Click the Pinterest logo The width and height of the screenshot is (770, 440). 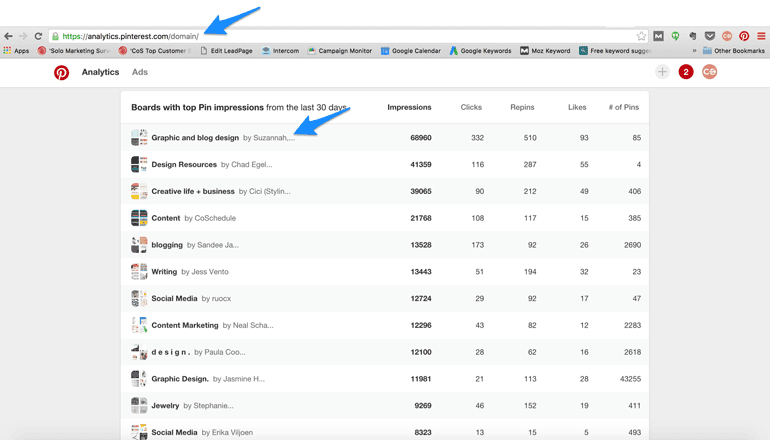pos(61,72)
